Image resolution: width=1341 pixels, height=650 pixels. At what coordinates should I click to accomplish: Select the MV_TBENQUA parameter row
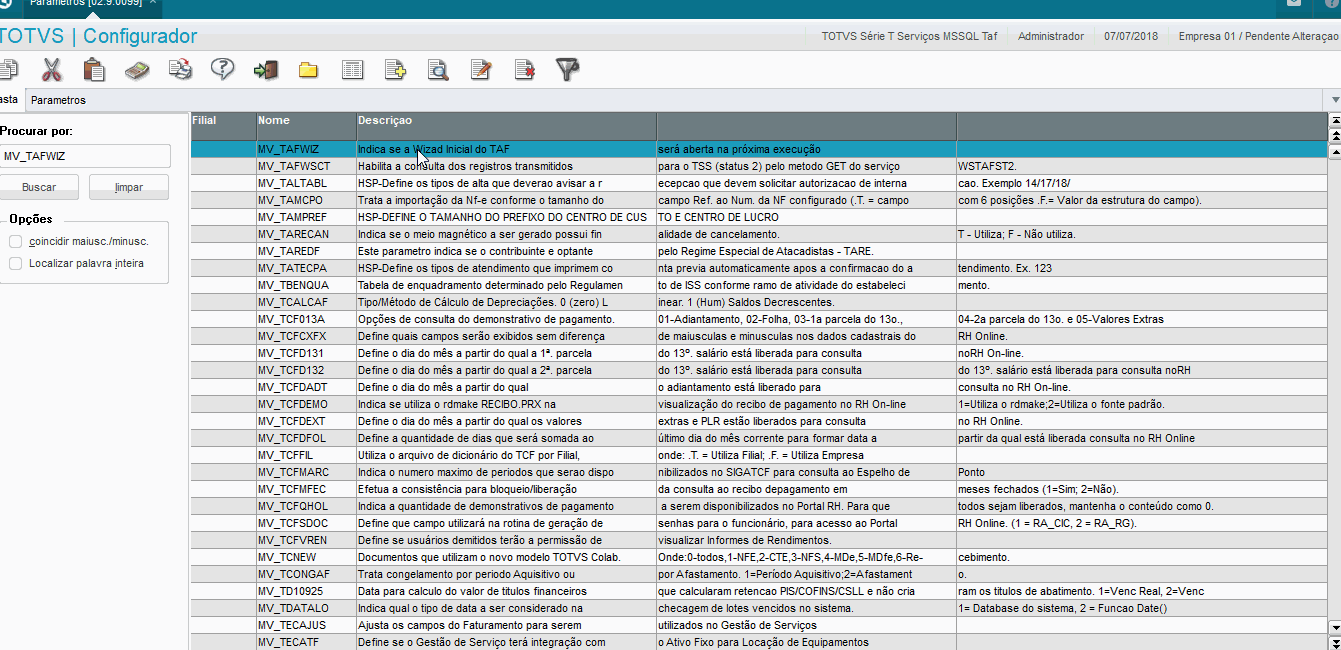pos(758,285)
